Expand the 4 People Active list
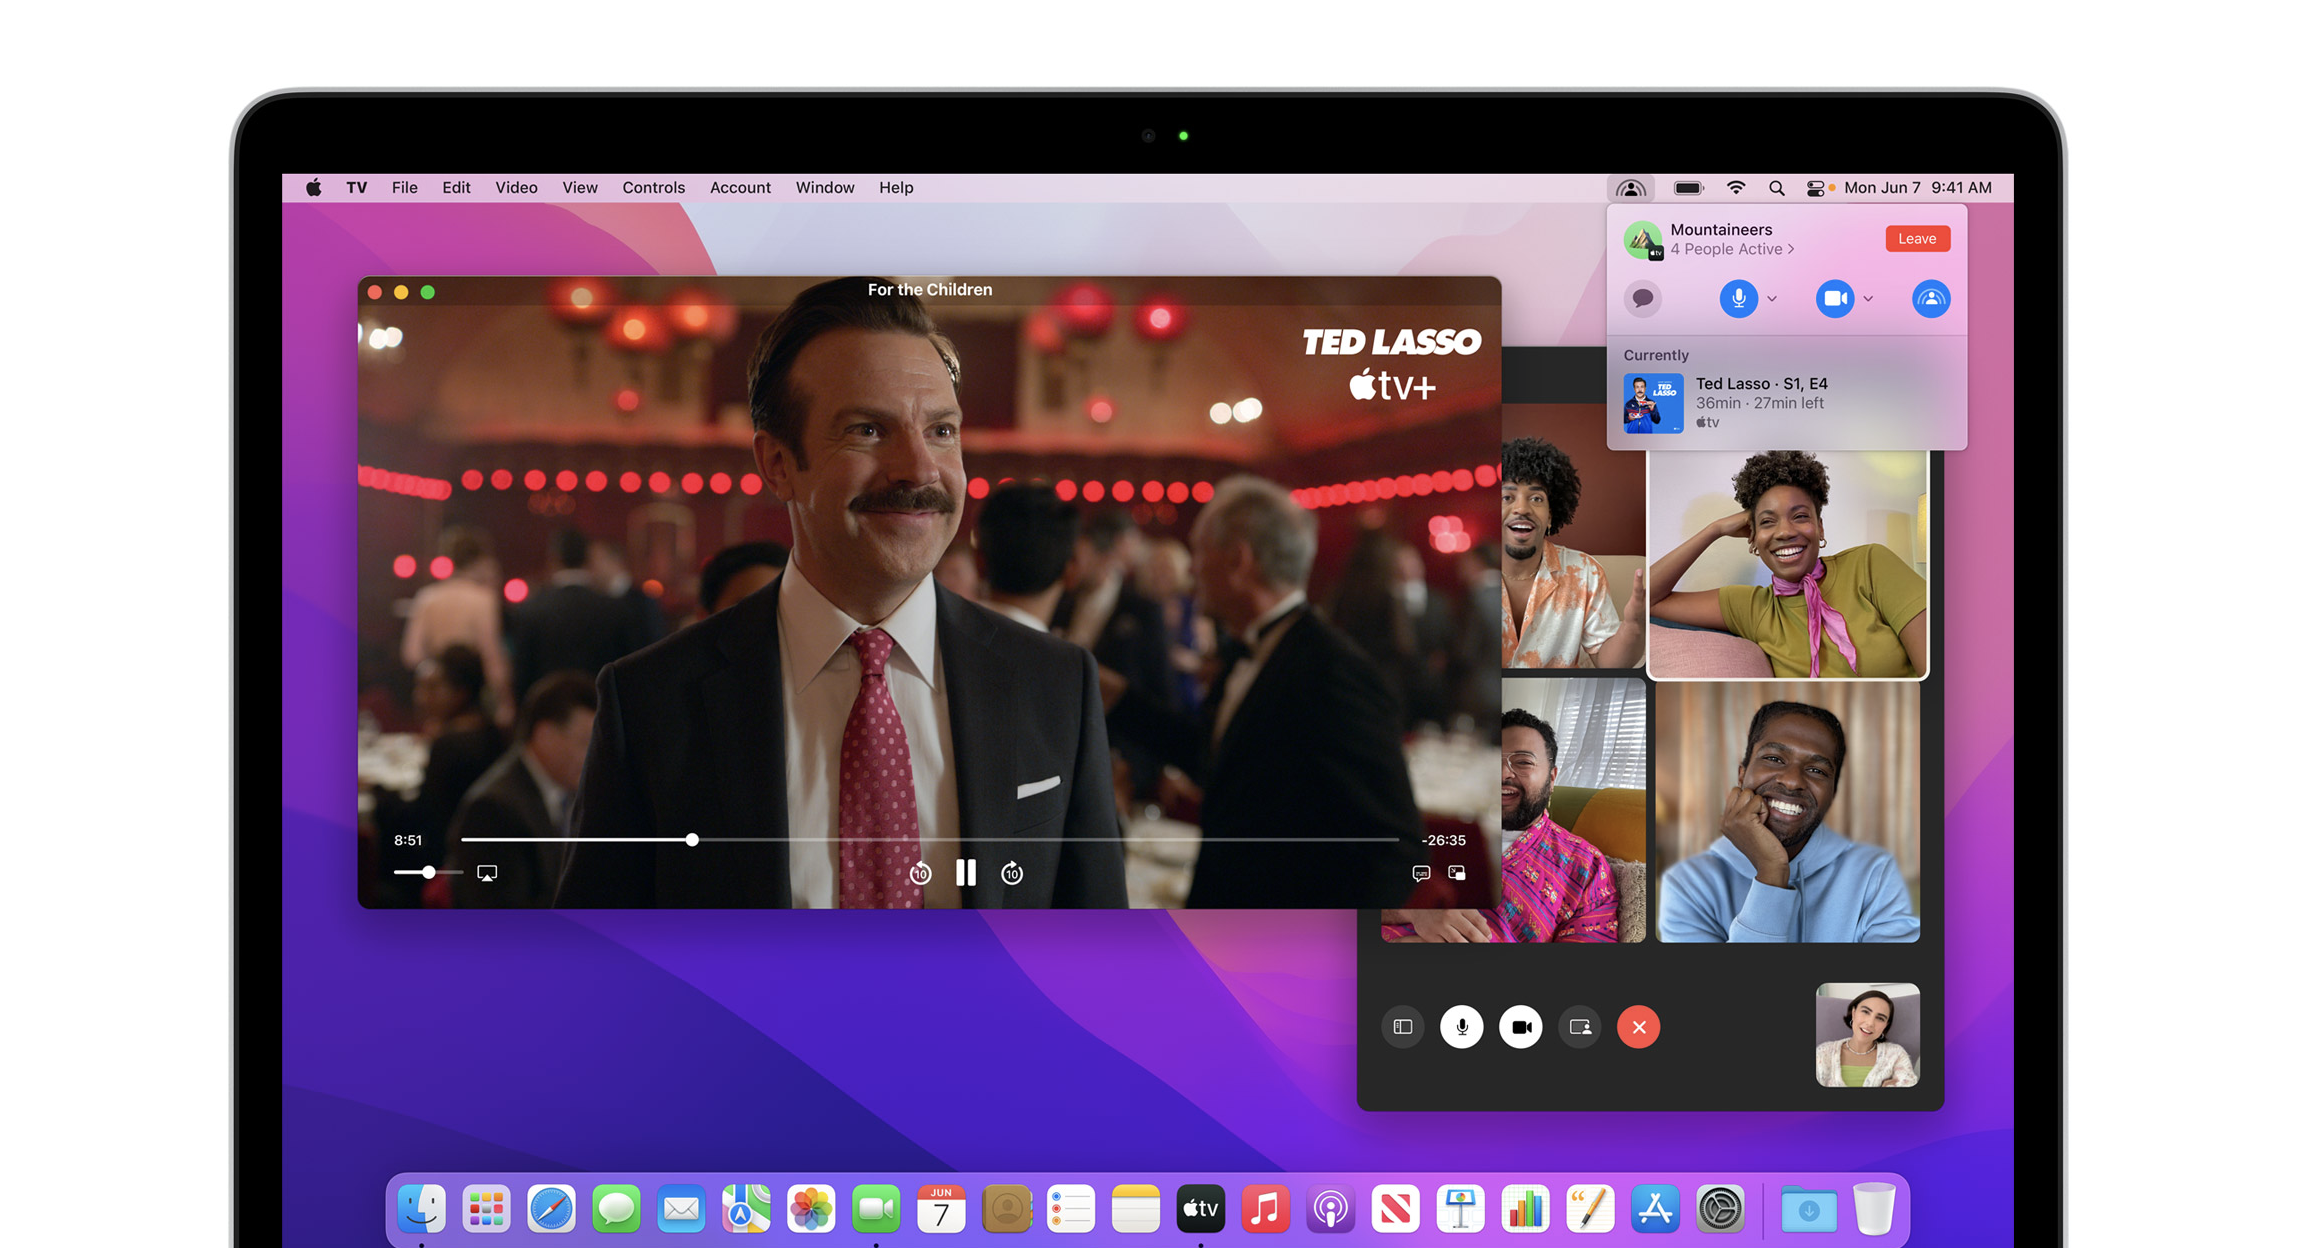Image resolution: width=2304 pixels, height=1248 pixels. (1732, 250)
